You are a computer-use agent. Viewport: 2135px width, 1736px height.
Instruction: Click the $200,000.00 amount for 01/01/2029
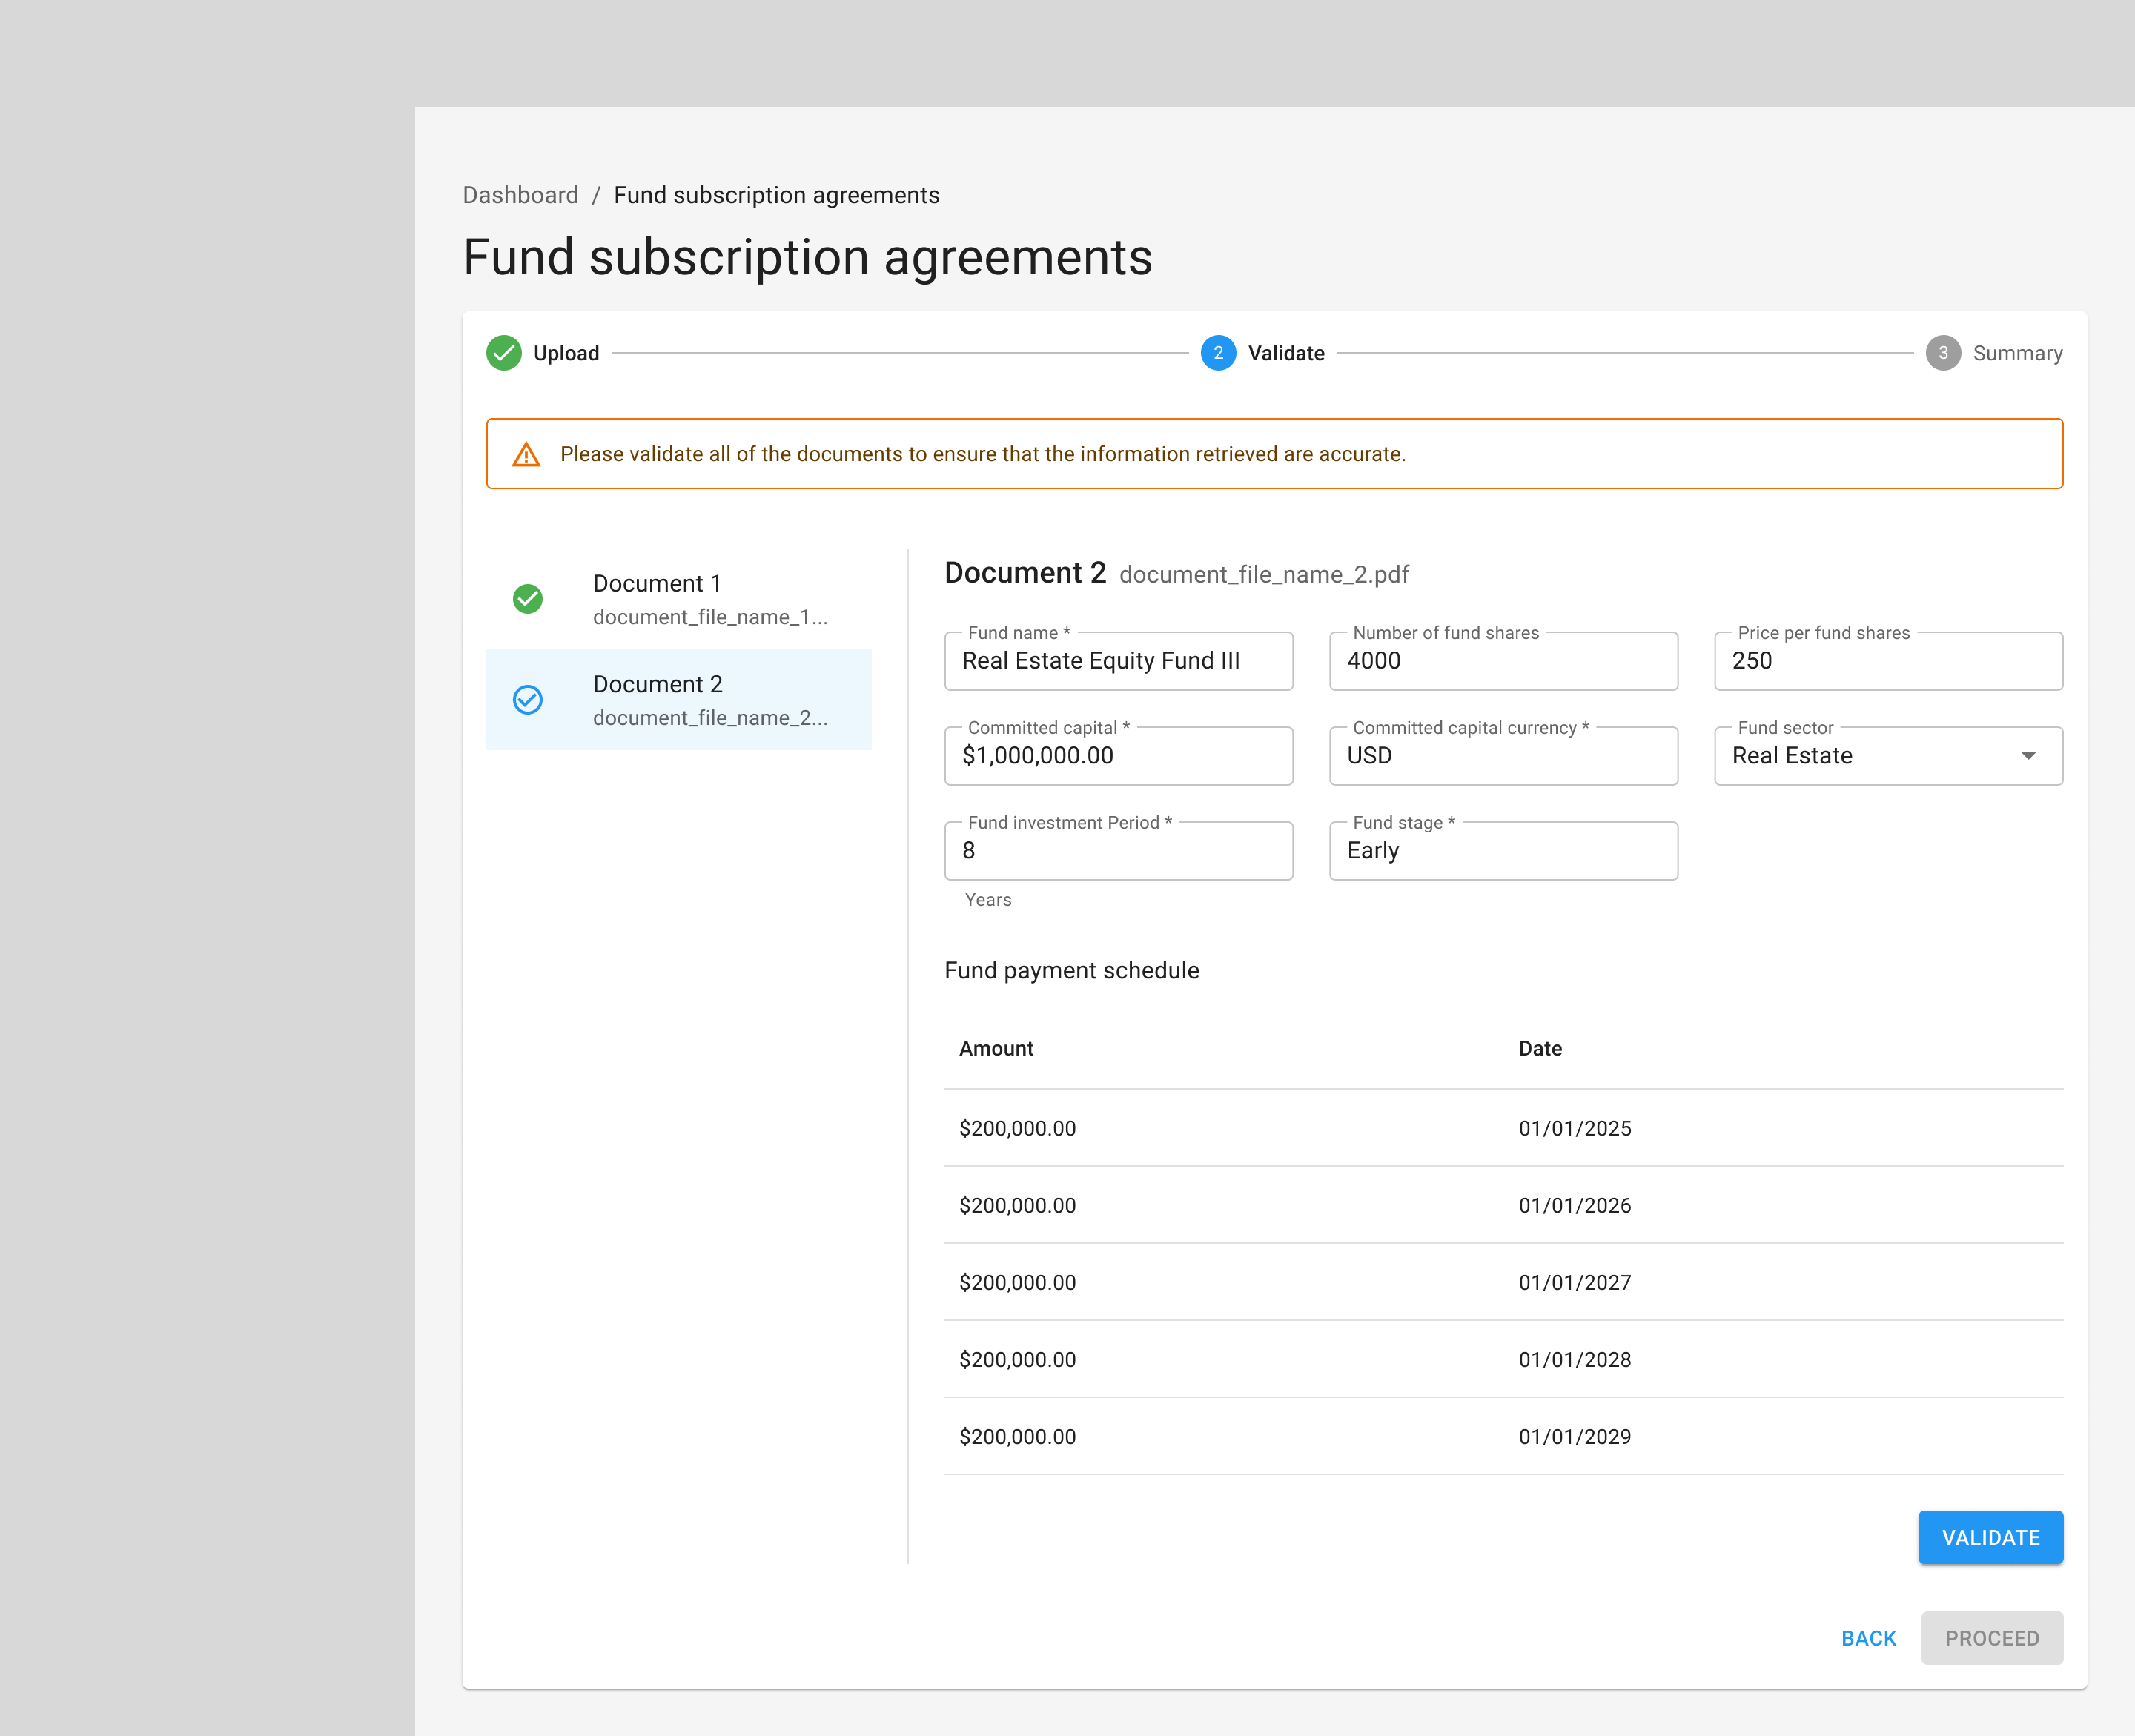pos(1017,1436)
